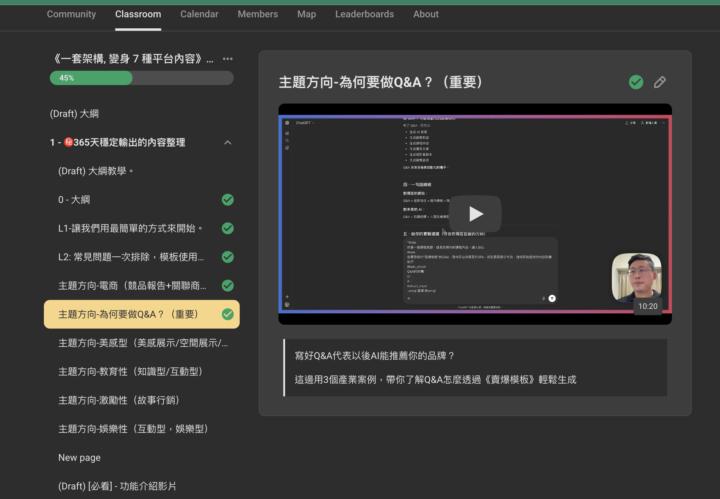Image resolution: width=720 pixels, height=499 pixels.
Task: Open the (Draft) 大綱教學 lesson
Action: [x=96, y=171]
